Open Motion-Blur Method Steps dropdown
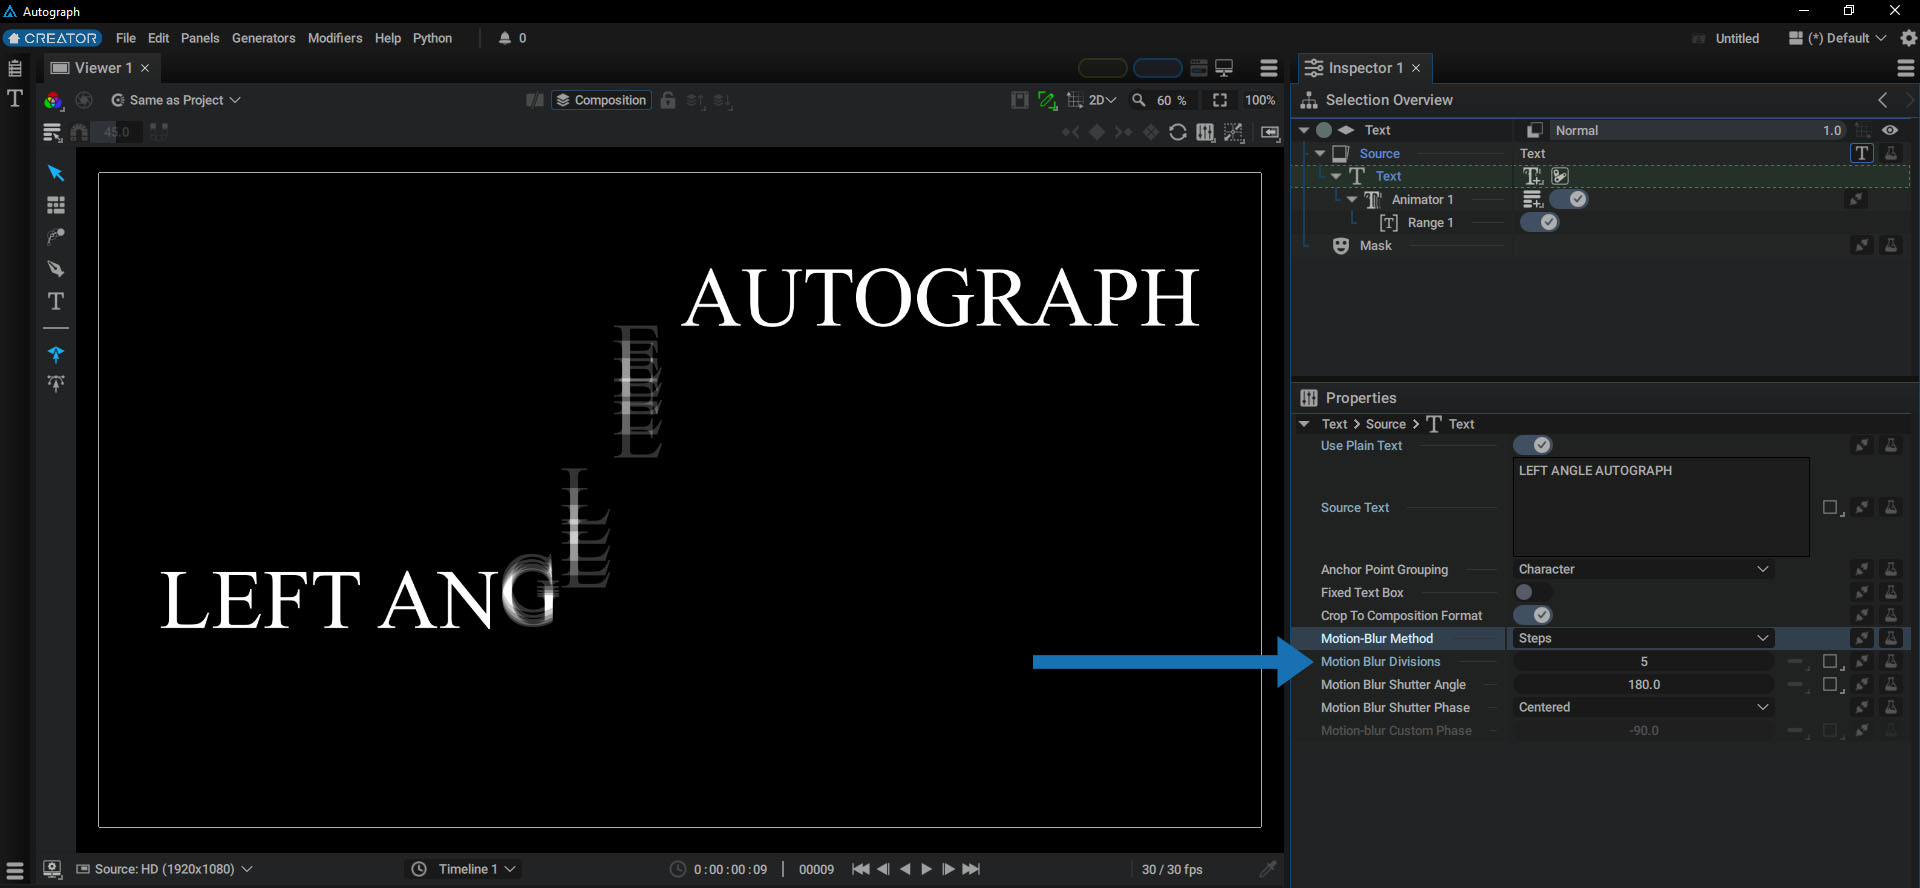 1643,638
